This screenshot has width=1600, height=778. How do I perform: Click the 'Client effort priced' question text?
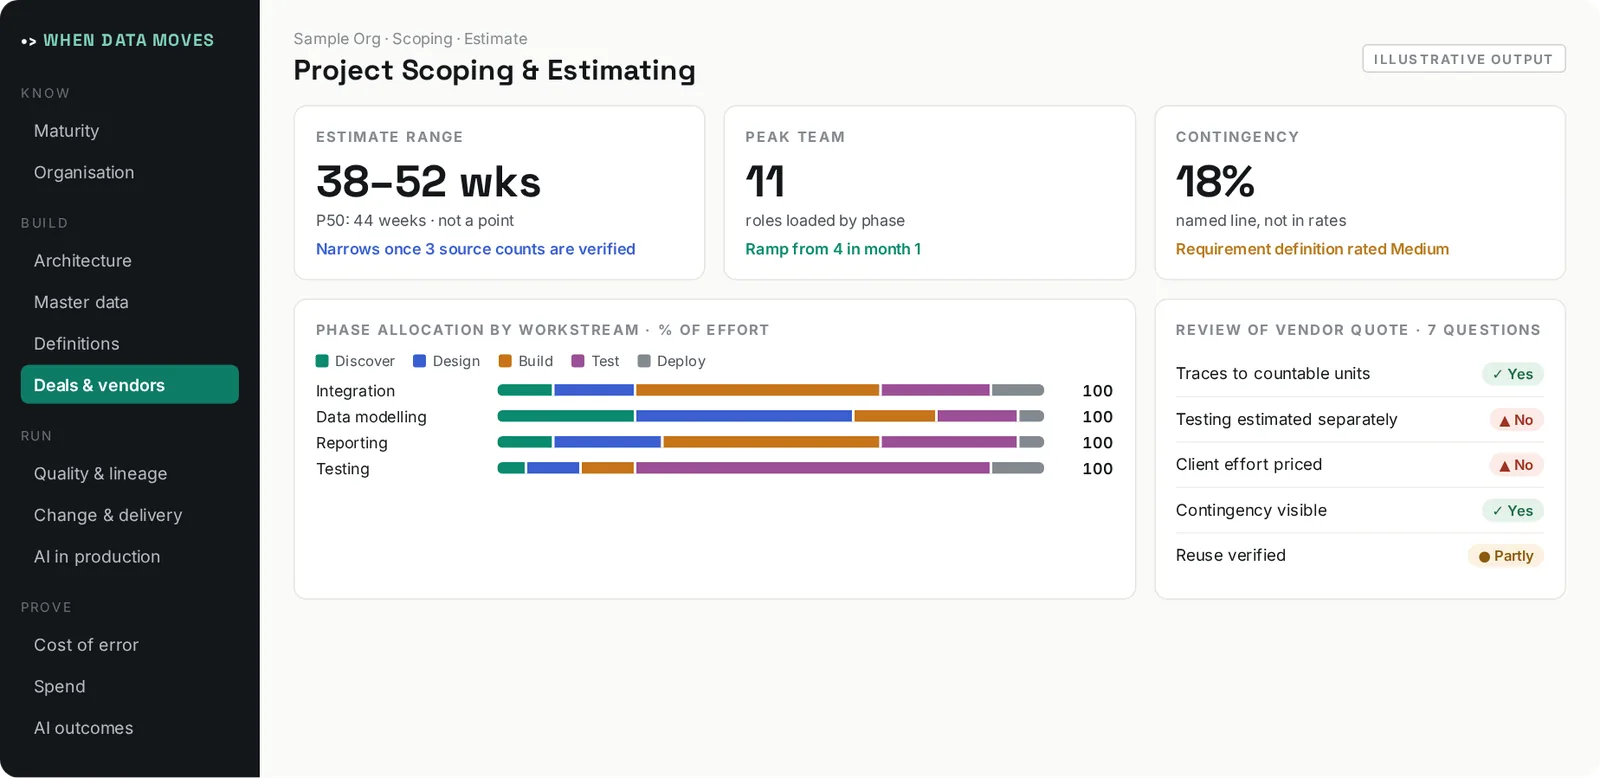point(1249,465)
